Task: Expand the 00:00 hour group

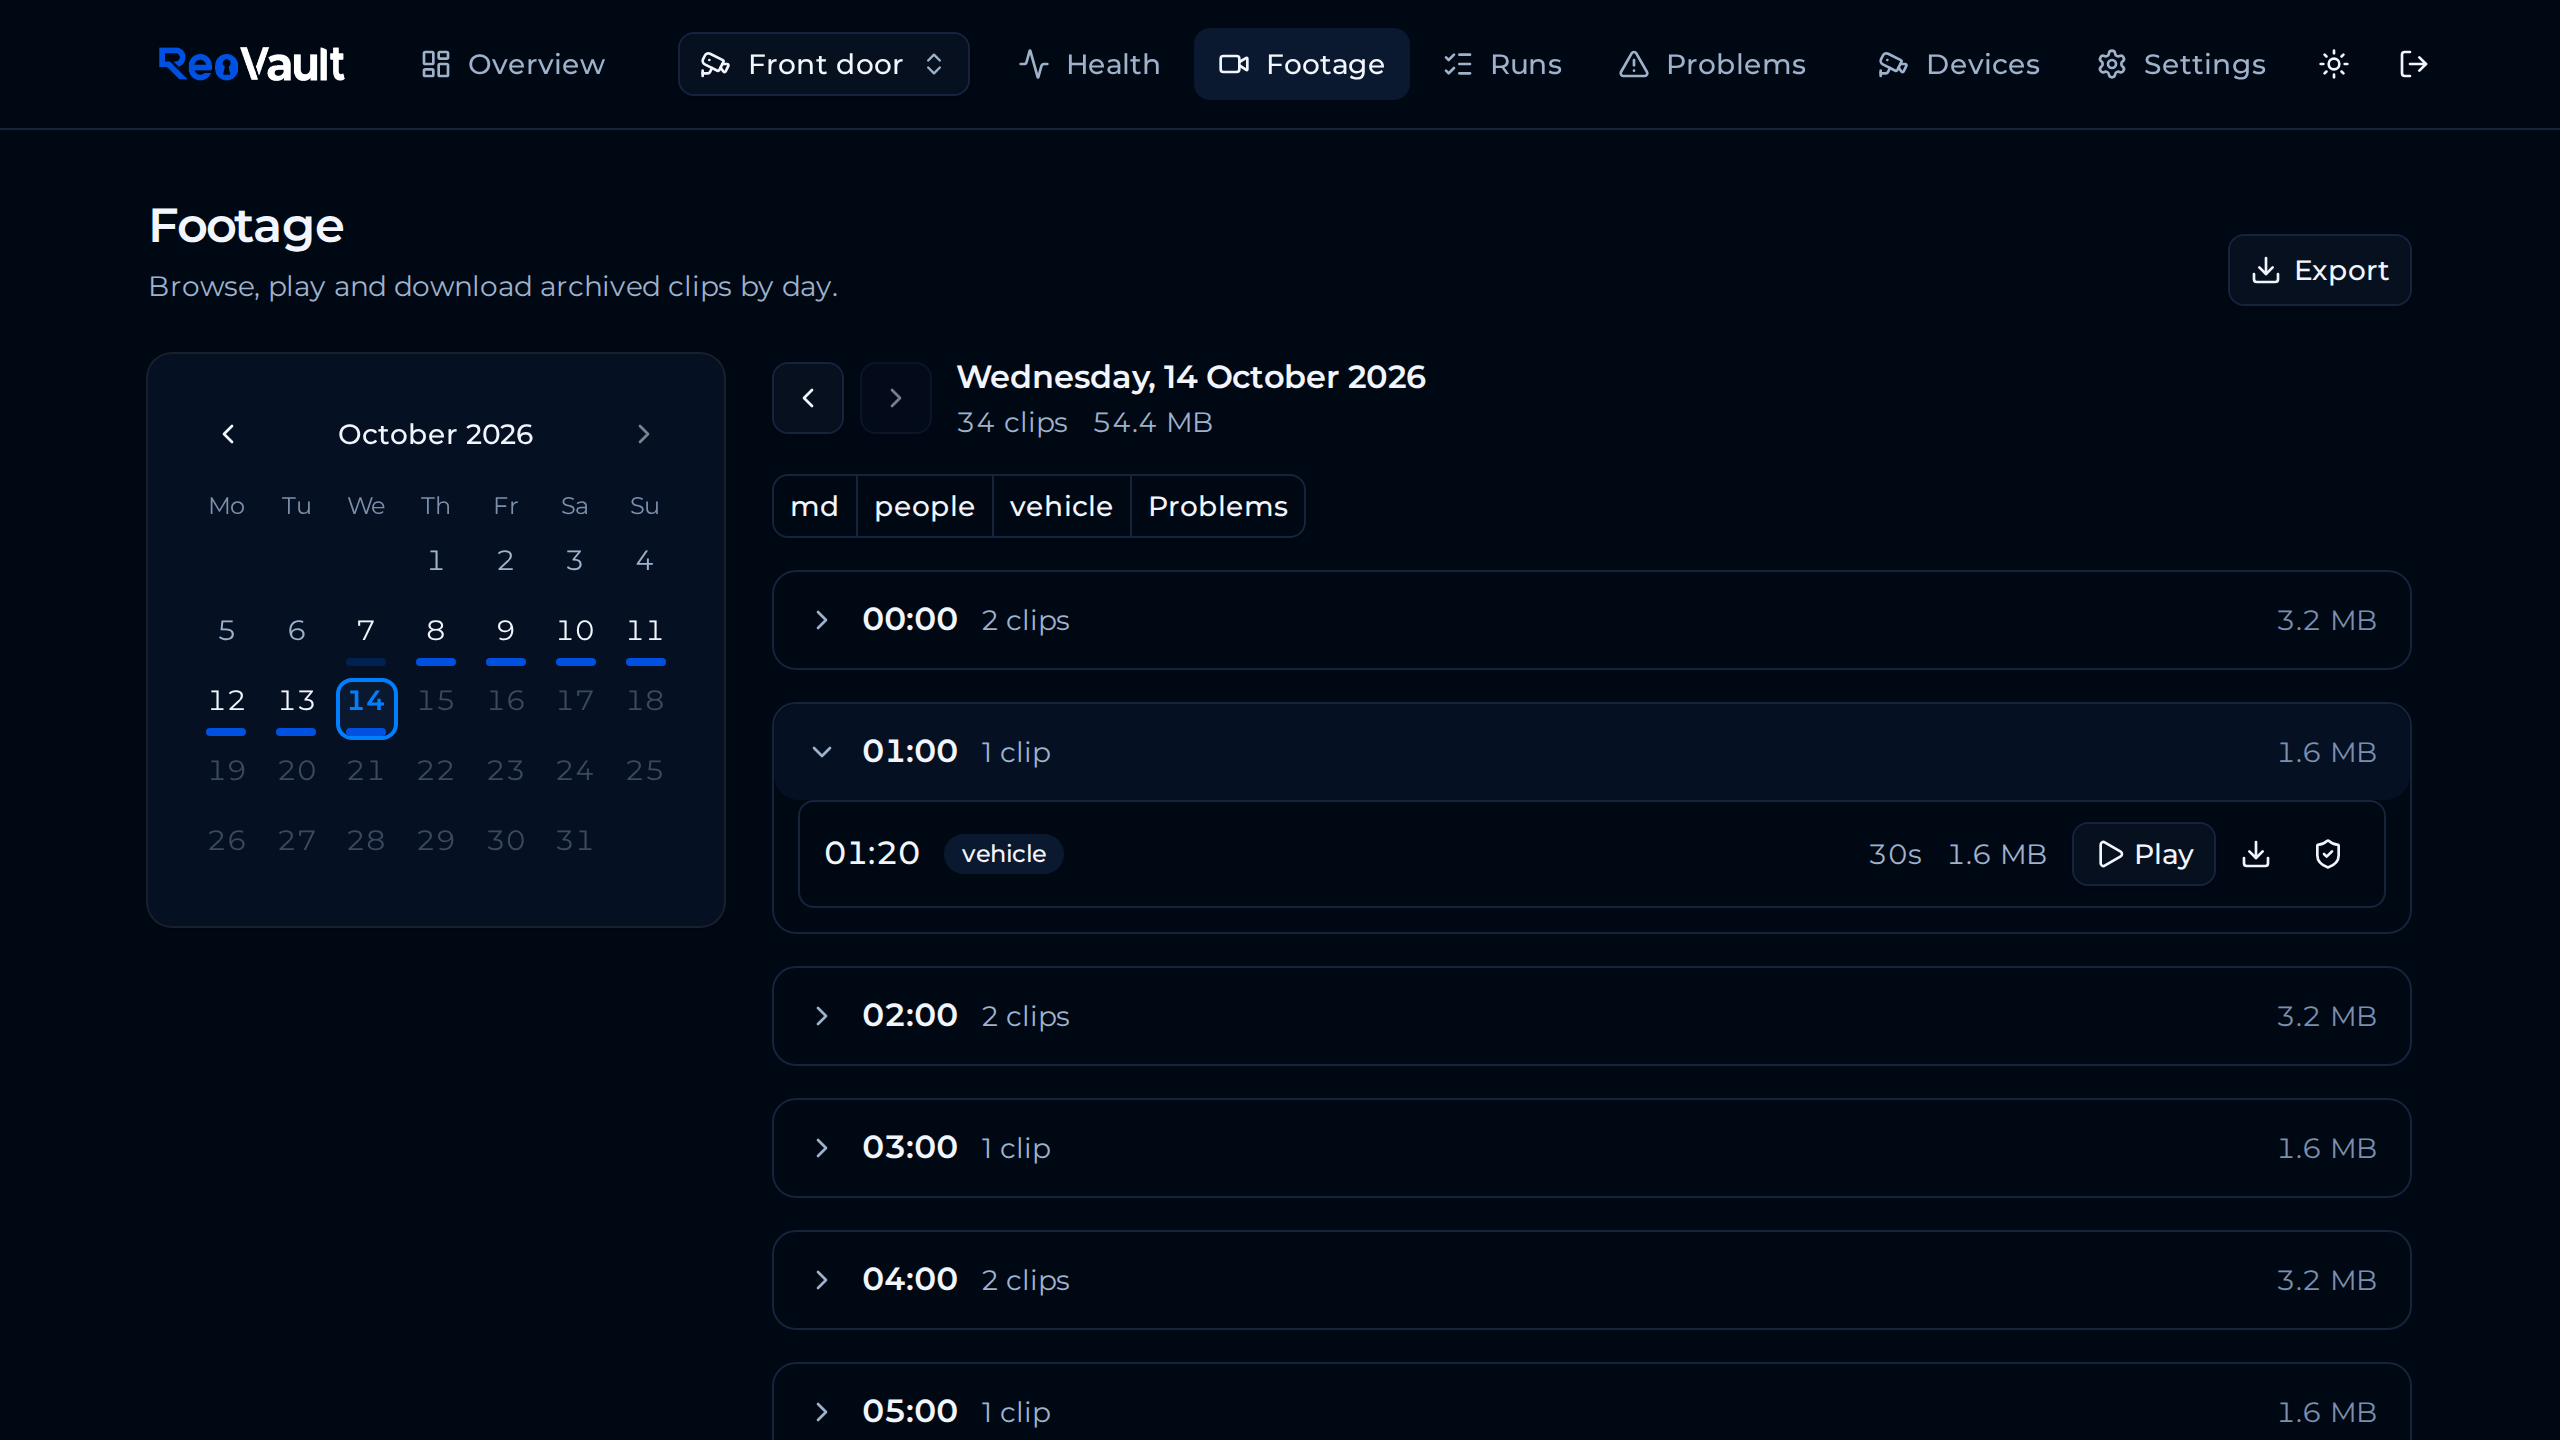Action: [1592, 620]
